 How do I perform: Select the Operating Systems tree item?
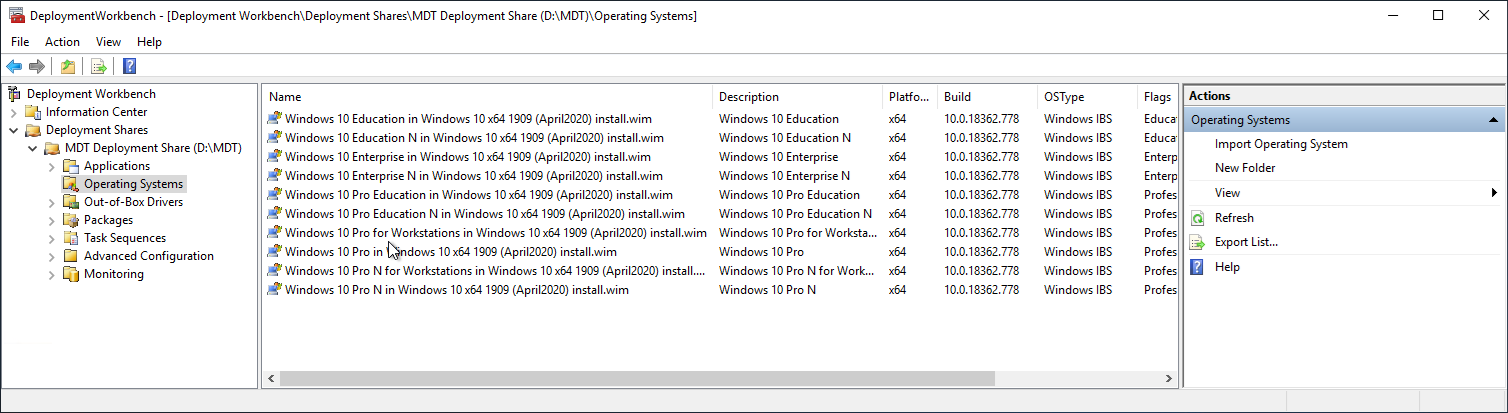click(x=133, y=184)
